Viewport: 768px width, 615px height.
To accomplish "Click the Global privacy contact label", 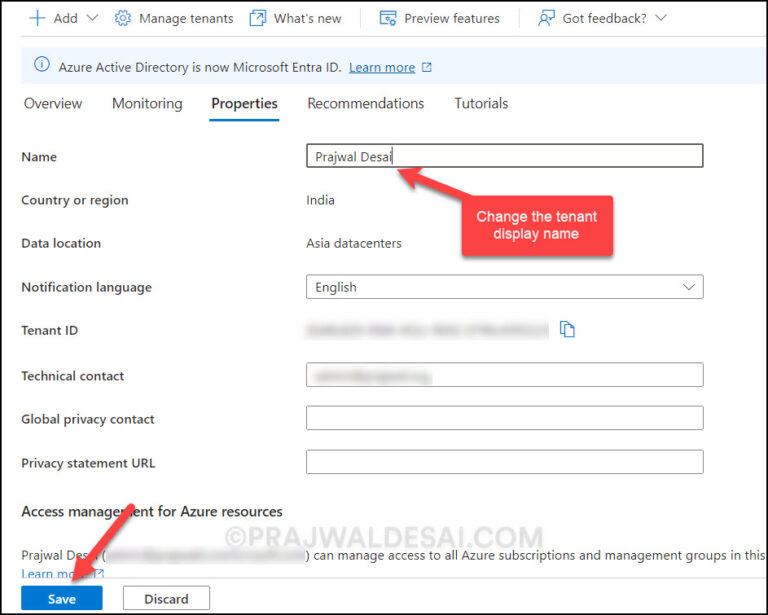I will coord(88,419).
